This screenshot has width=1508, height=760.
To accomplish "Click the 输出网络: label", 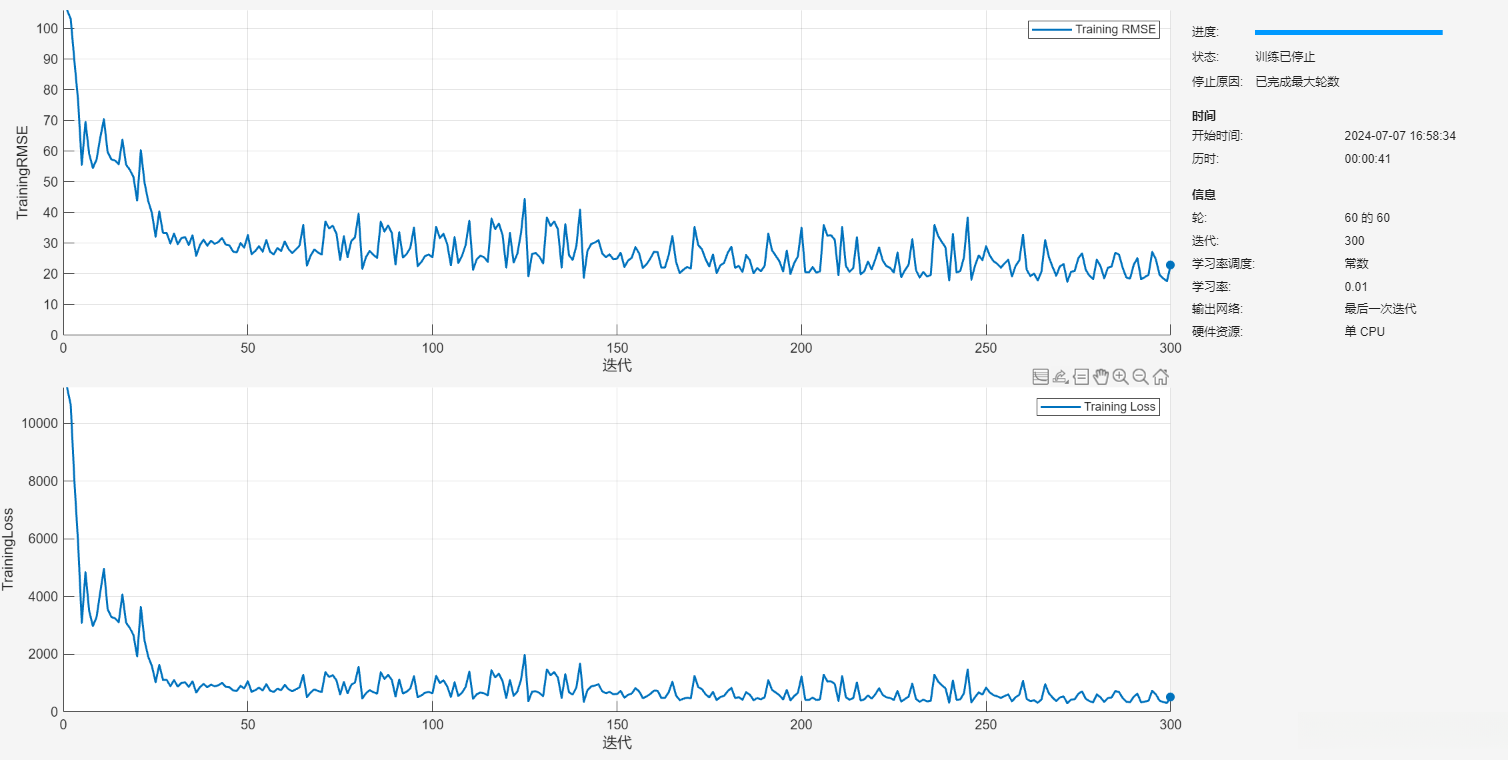I will coord(1217,309).
